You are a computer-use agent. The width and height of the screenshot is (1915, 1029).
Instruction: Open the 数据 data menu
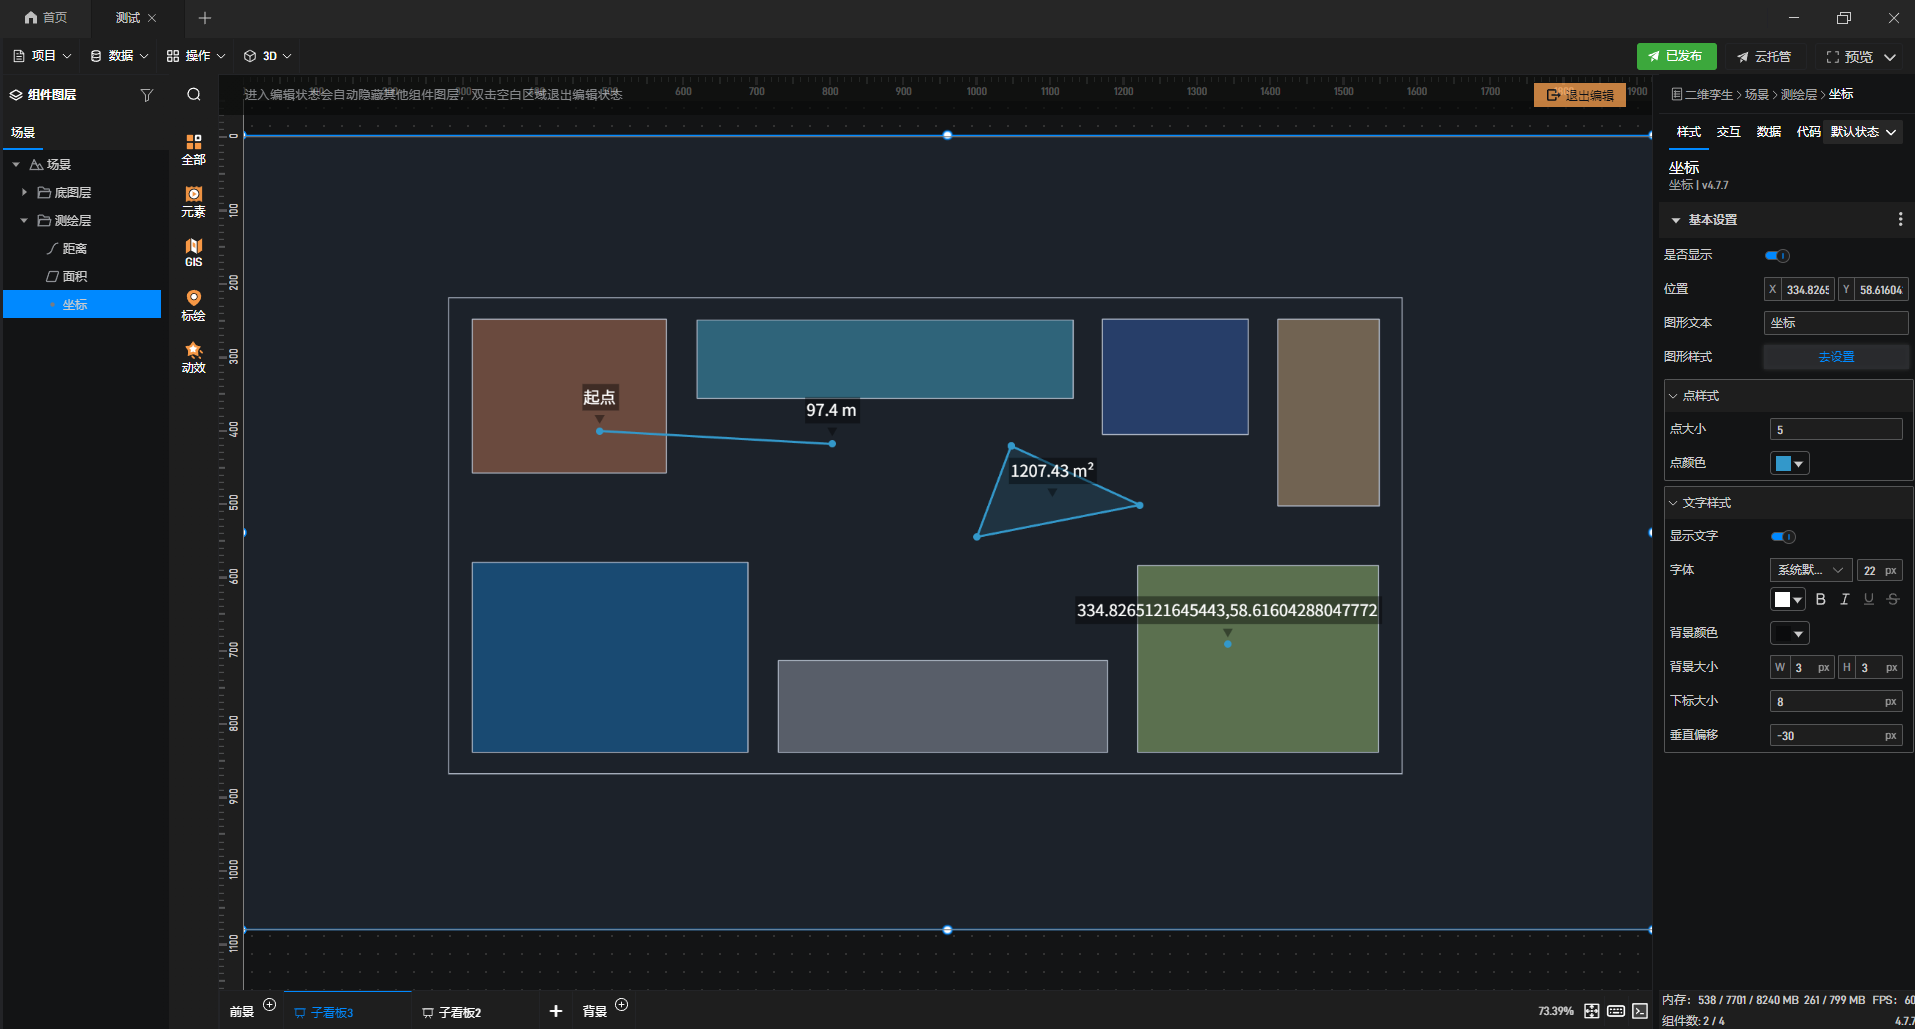119,56
